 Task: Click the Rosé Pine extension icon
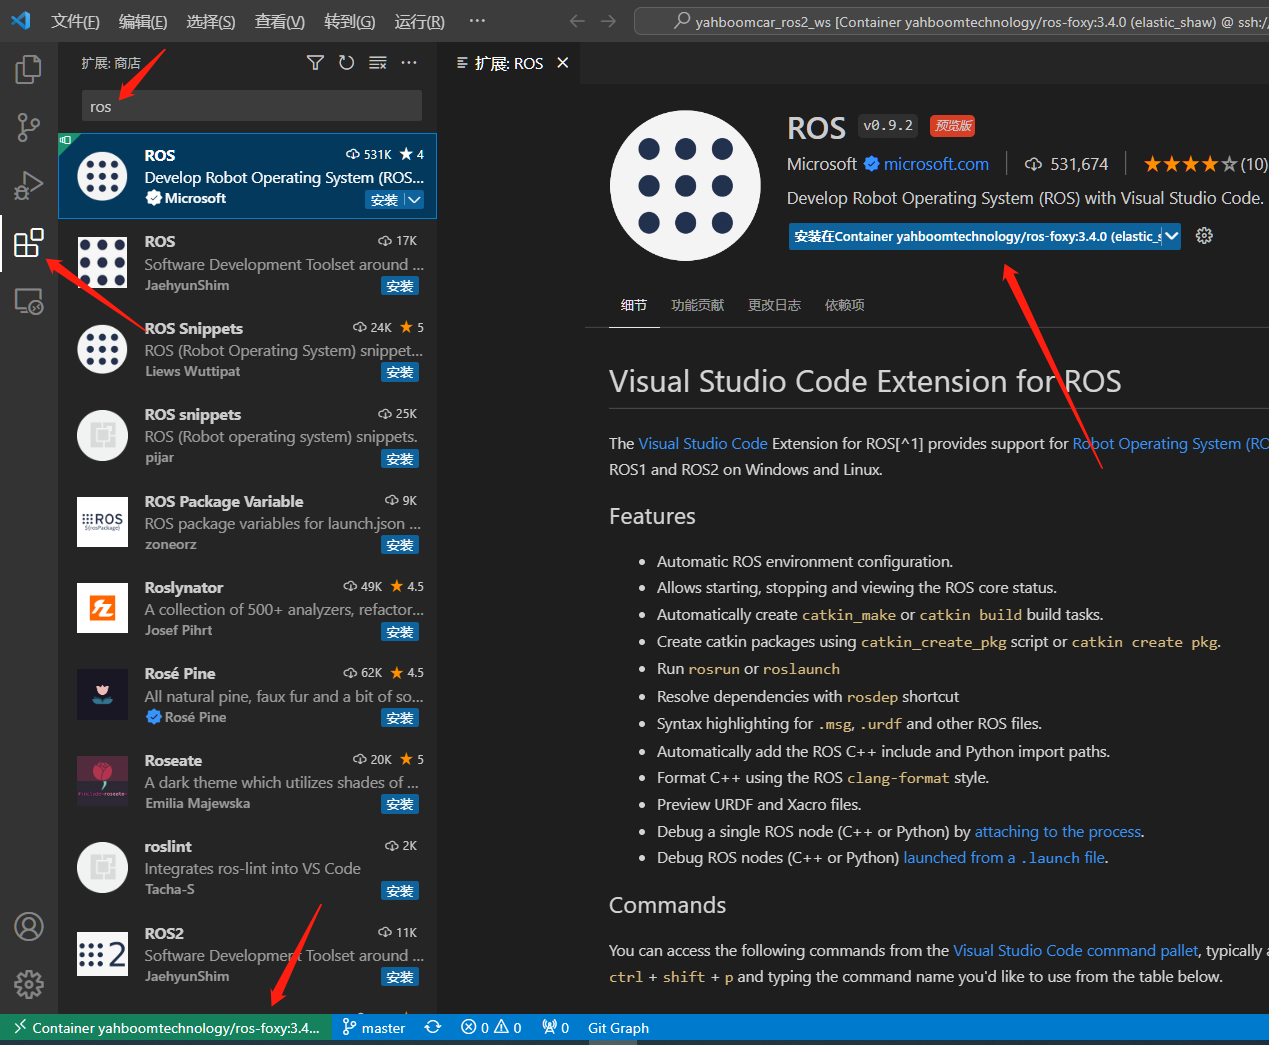tap(102, 694)
